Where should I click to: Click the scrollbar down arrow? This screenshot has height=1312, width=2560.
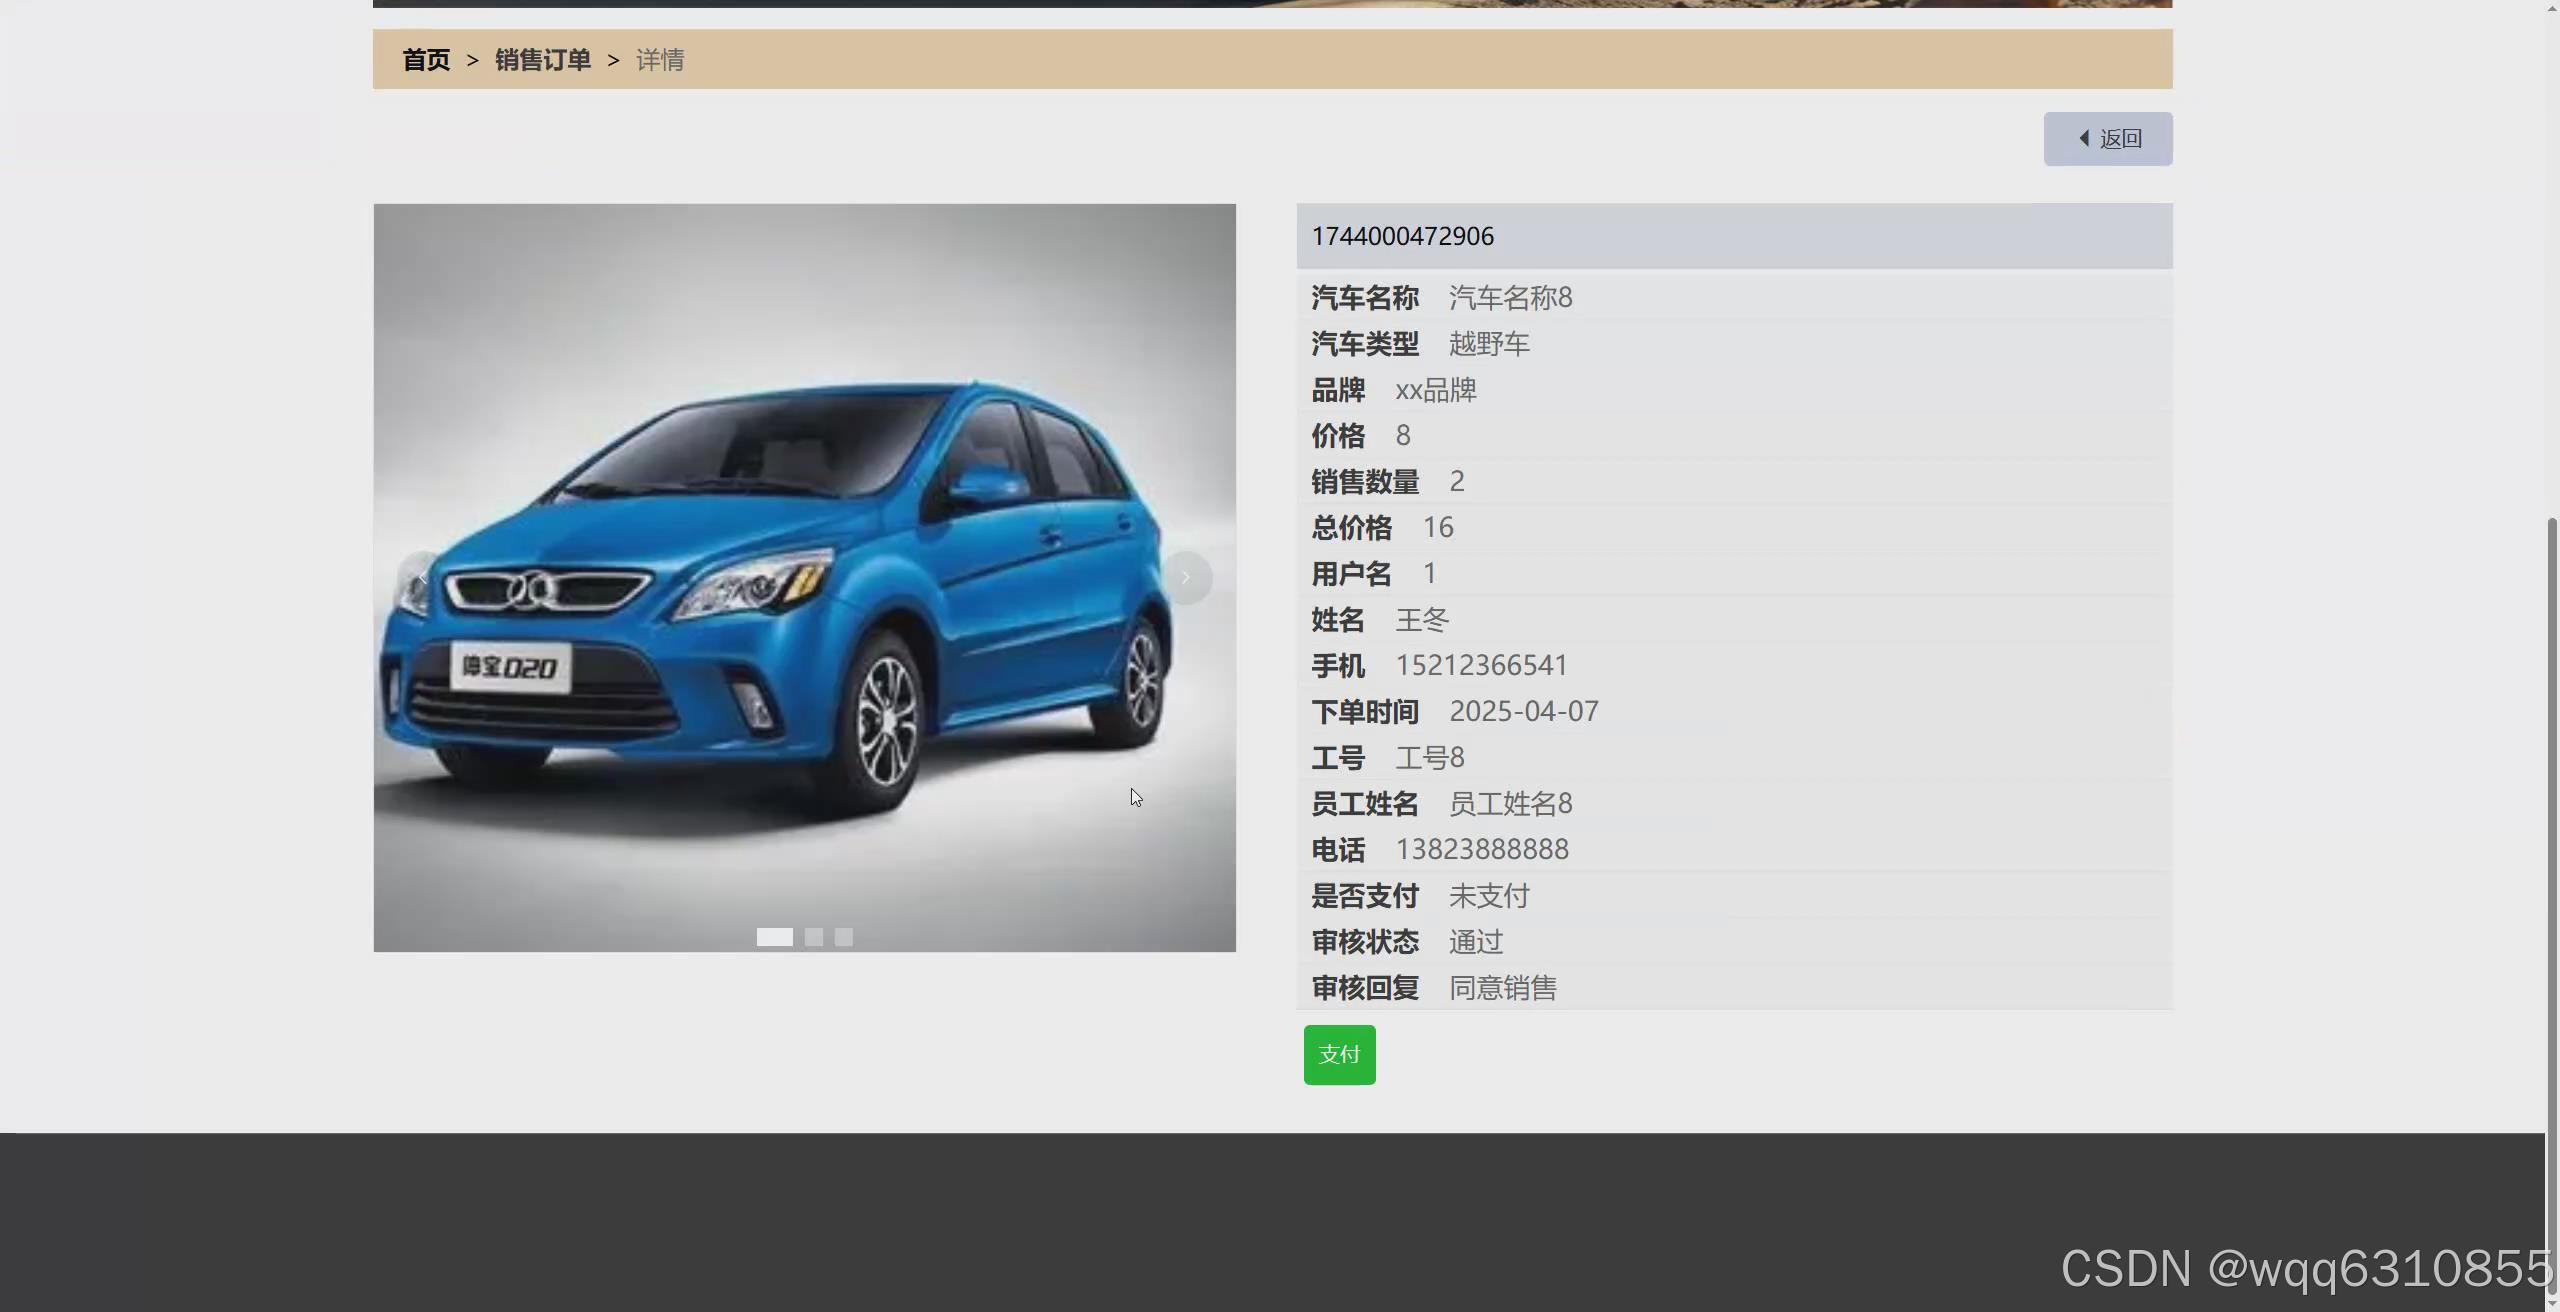pyautogui.click(x=2552, y=1303)
